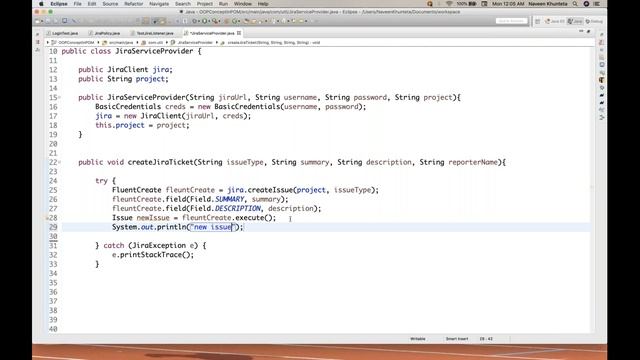Click cursor position '29 : 42' in status bar

(x=486, y=339)
